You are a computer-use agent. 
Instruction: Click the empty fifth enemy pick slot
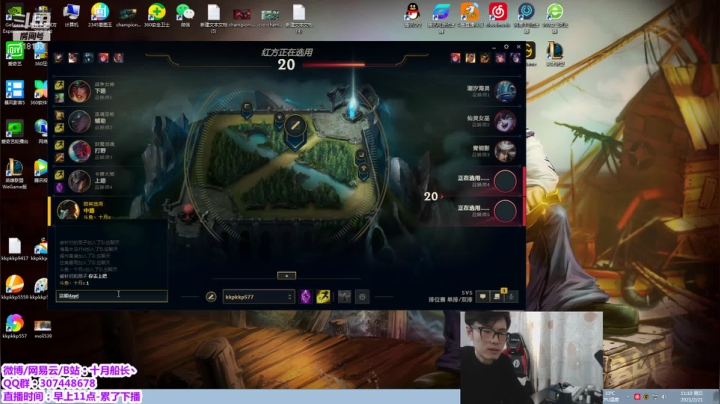[x=505, y=211]
